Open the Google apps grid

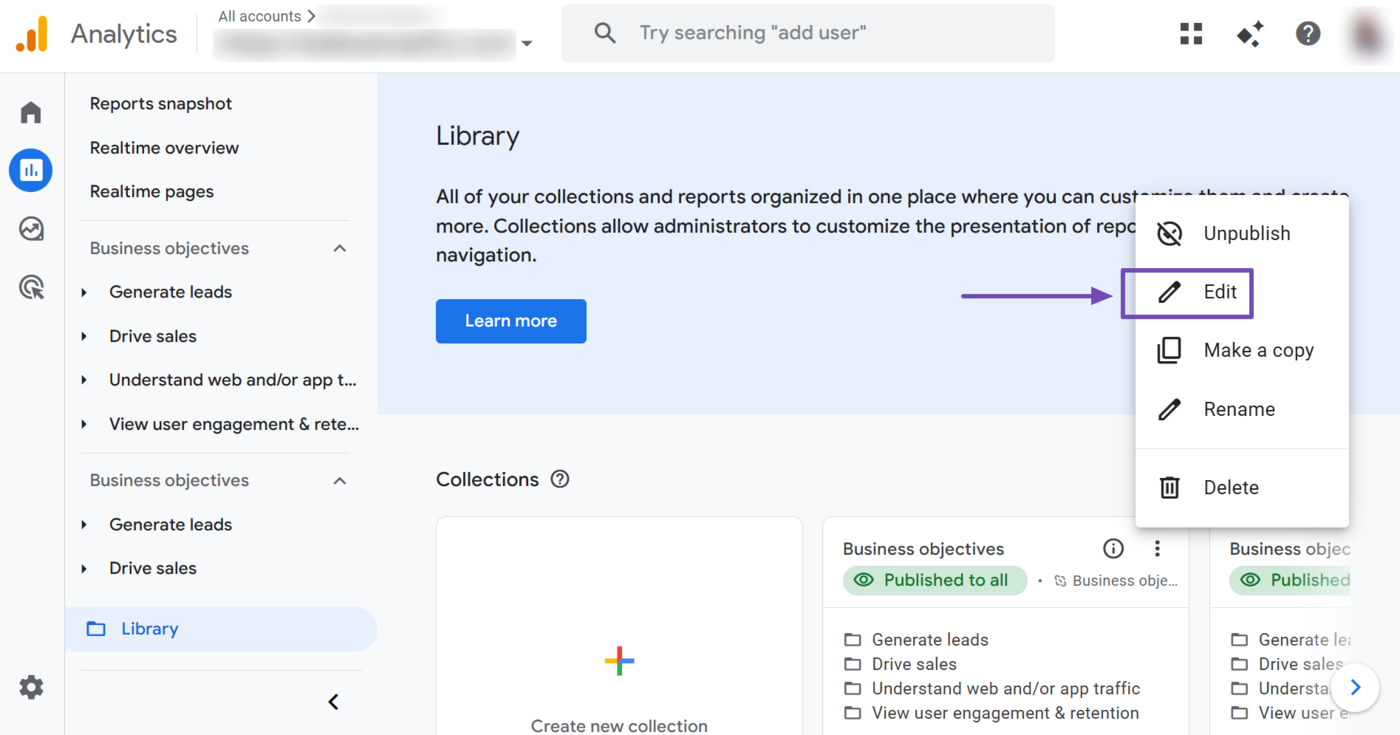pyautogui.click(x=1190, y=33)
